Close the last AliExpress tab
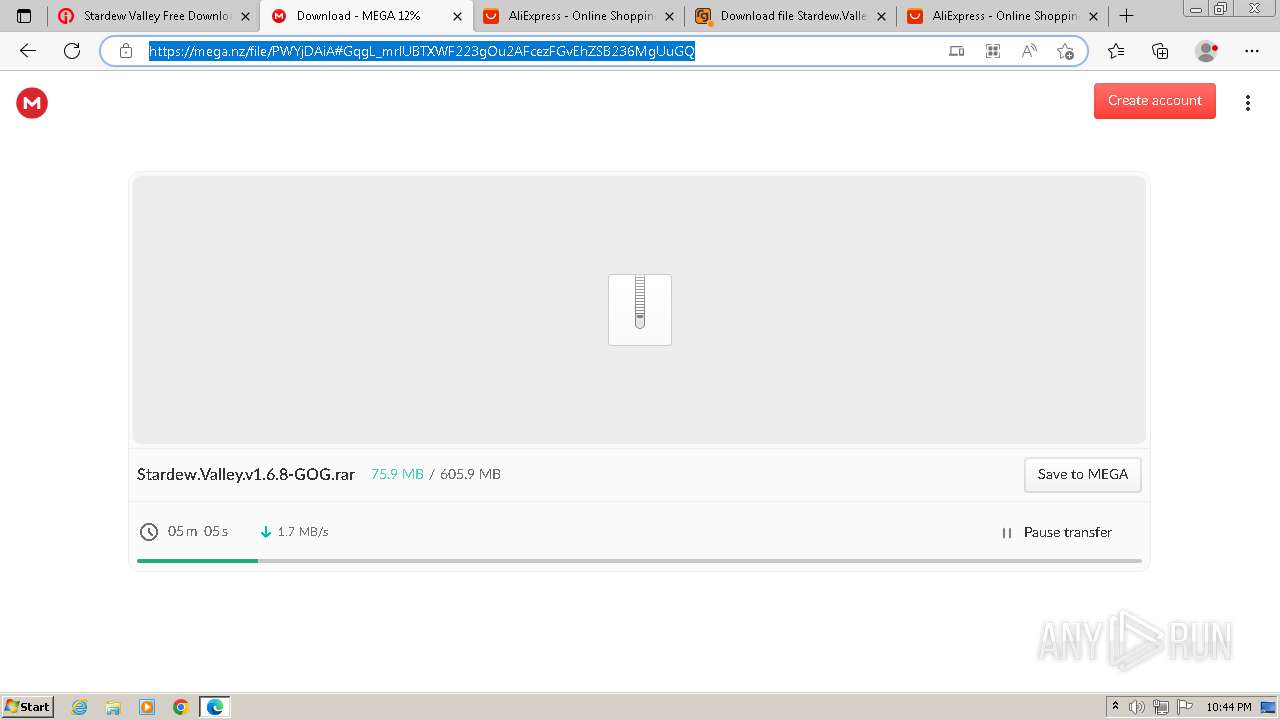The width and height of the screenshot is (1280, 720). pos(1094,16)
